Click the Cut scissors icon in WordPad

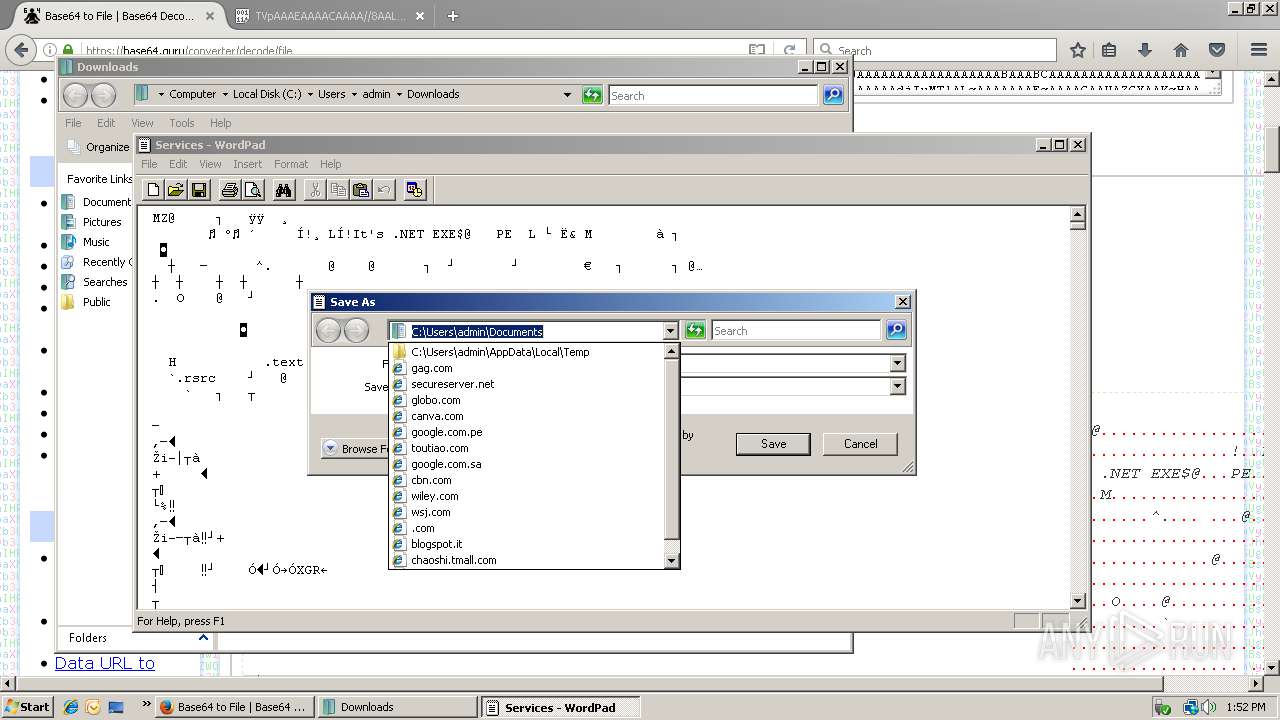[315, 190]
